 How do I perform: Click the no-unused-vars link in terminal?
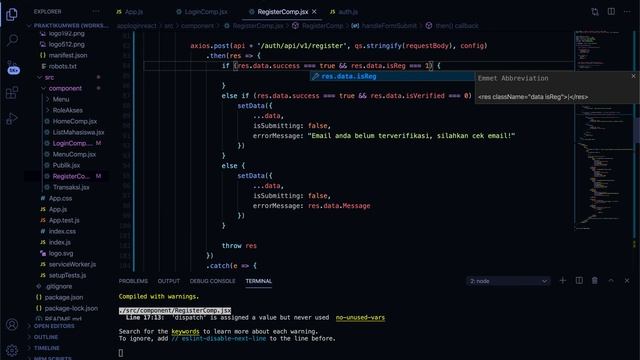point(360,317)
